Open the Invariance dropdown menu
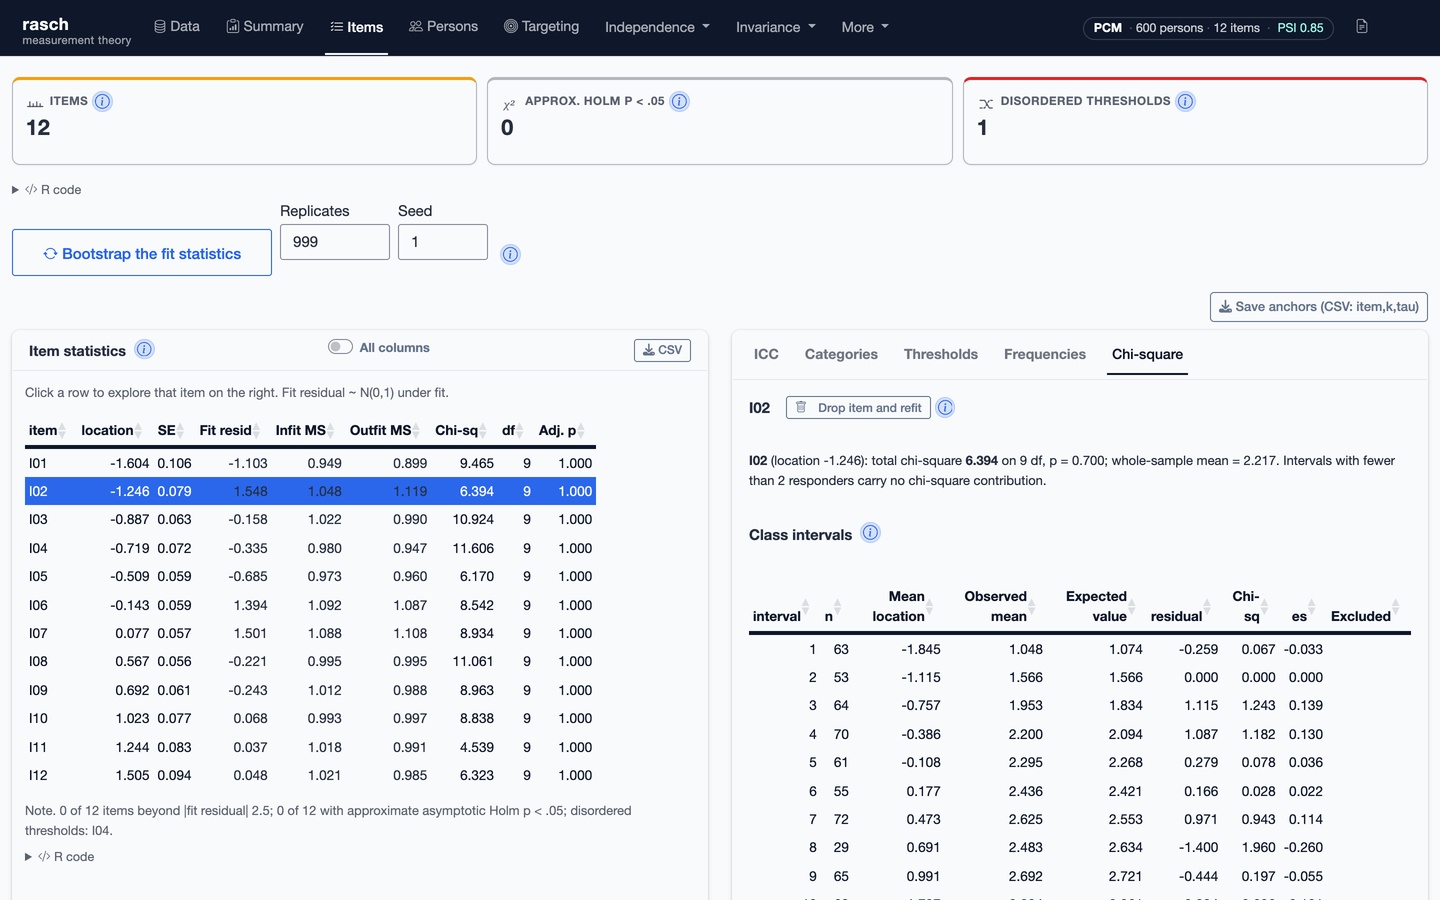The height and width of the screenshot is (900, 1440). (x=775, y=27)
